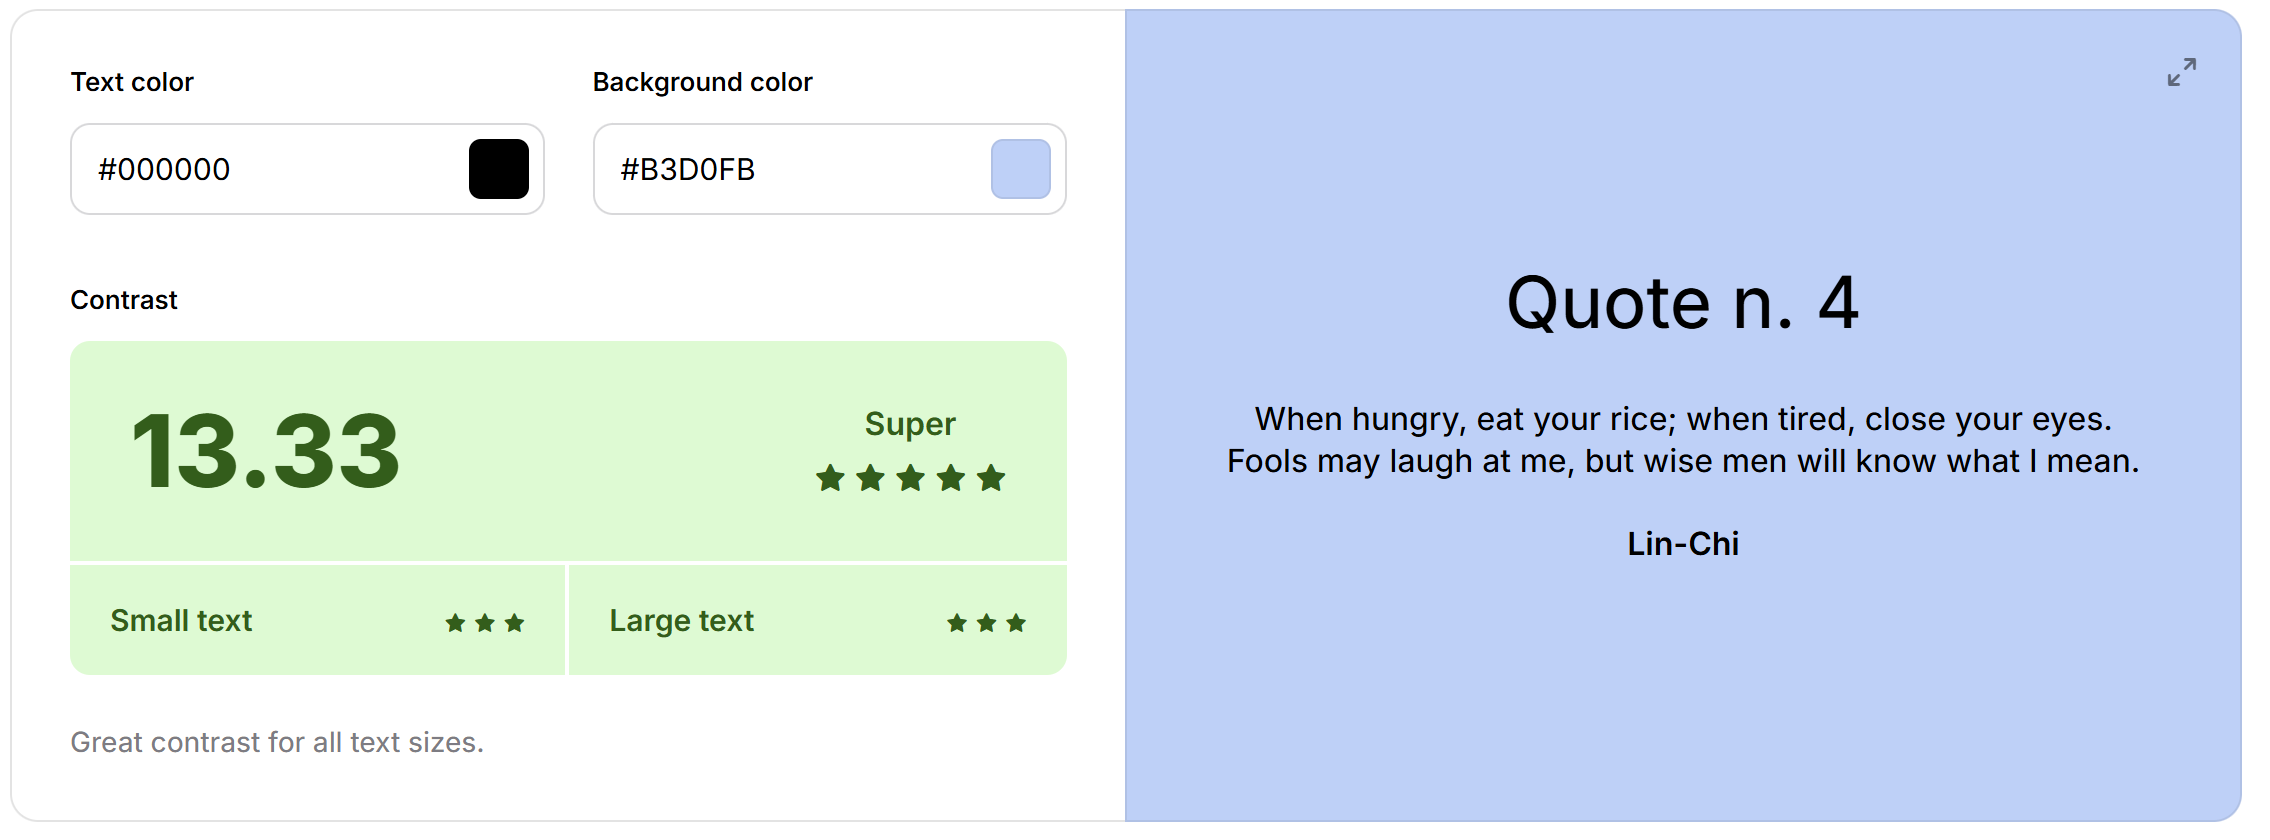The height and width of the screenshot is (840, 2270).
Task: Click the Contrast section heading
Action: 124,300
